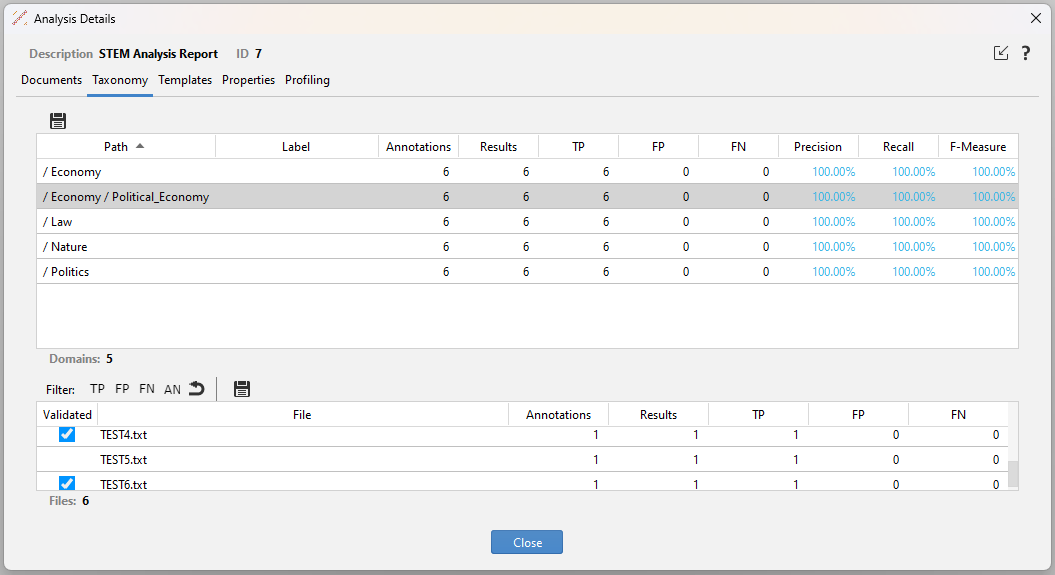This screenshot has height=575, width=1055.
Task: Apply the AN filter
Action: 172,389
